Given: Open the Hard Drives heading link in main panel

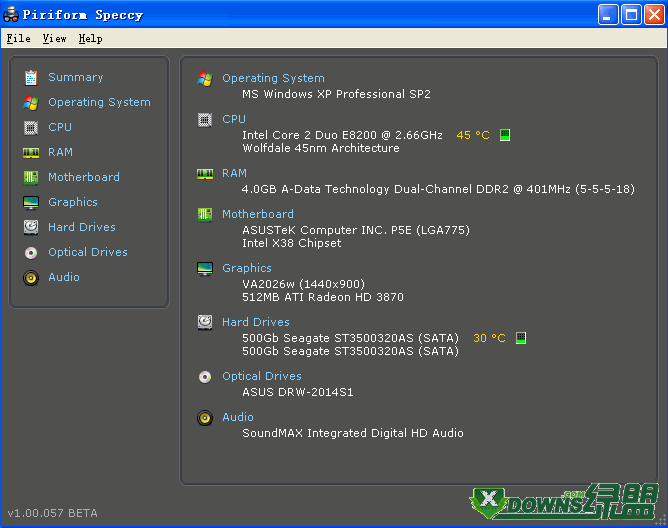Looking at the screenshot, I should [x=256, y=322].
